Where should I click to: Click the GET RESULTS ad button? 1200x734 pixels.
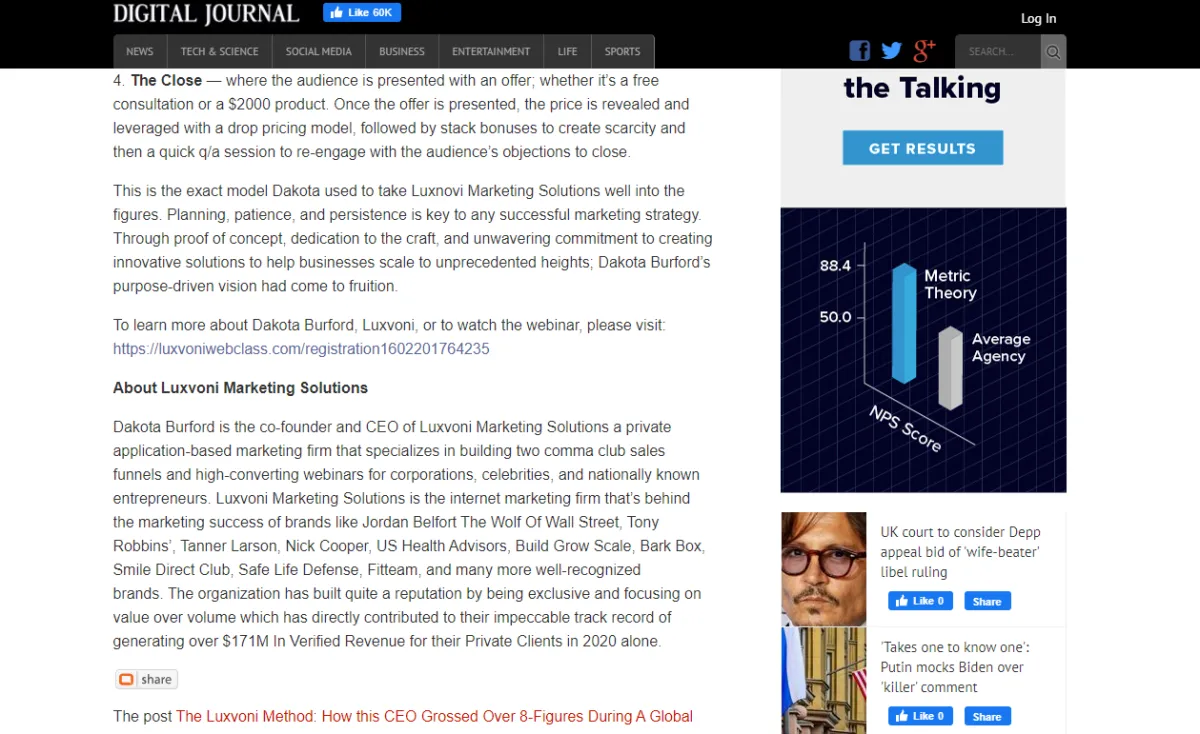(922, 148)
